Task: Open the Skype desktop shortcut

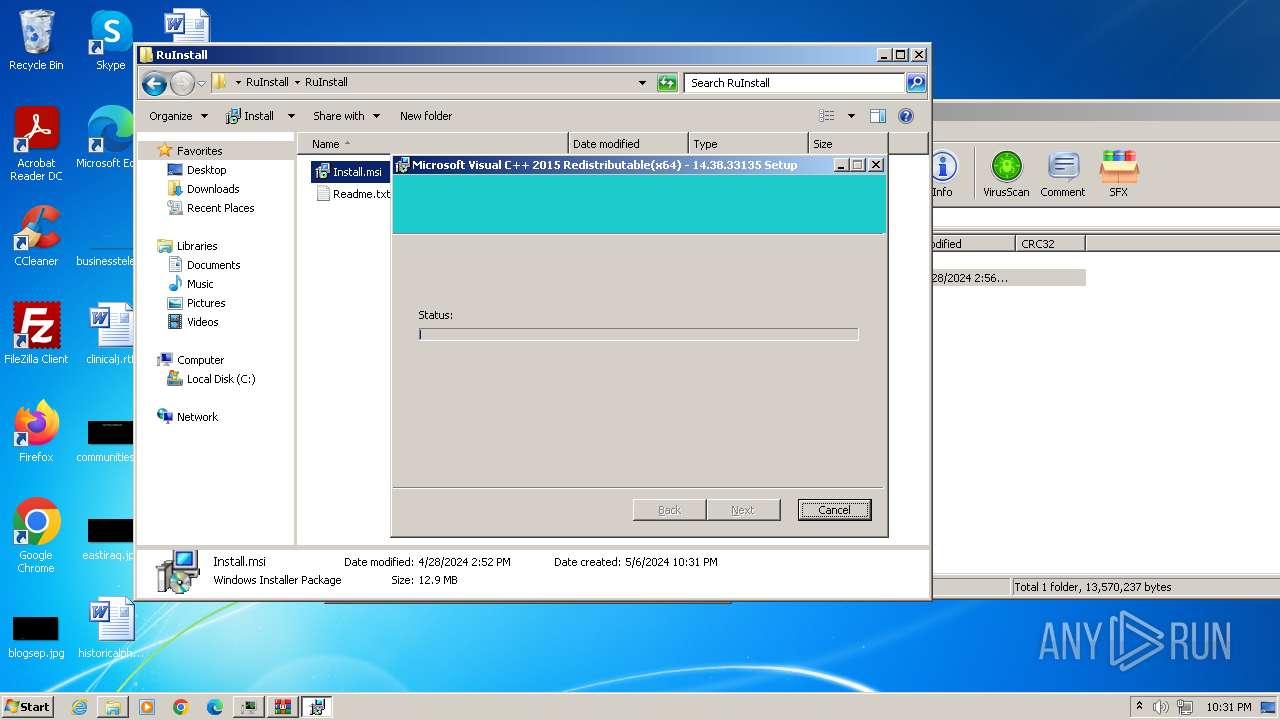Action: click(x=110, y=40)
